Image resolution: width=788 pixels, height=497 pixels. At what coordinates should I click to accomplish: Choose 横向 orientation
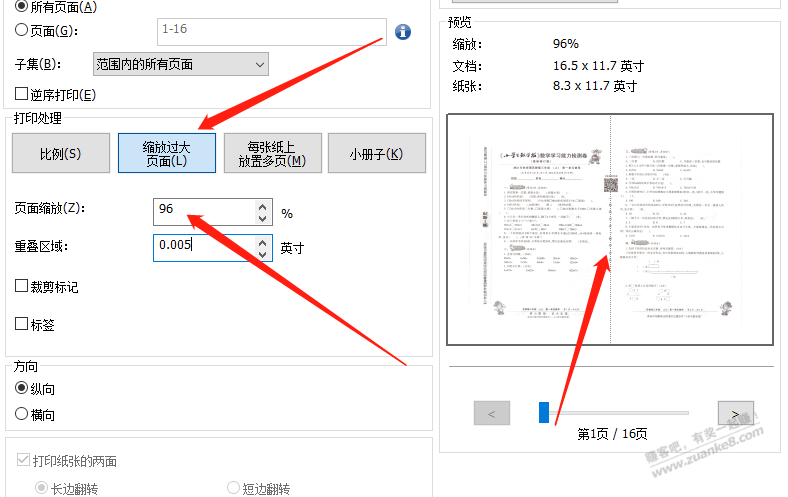[22, 414]
